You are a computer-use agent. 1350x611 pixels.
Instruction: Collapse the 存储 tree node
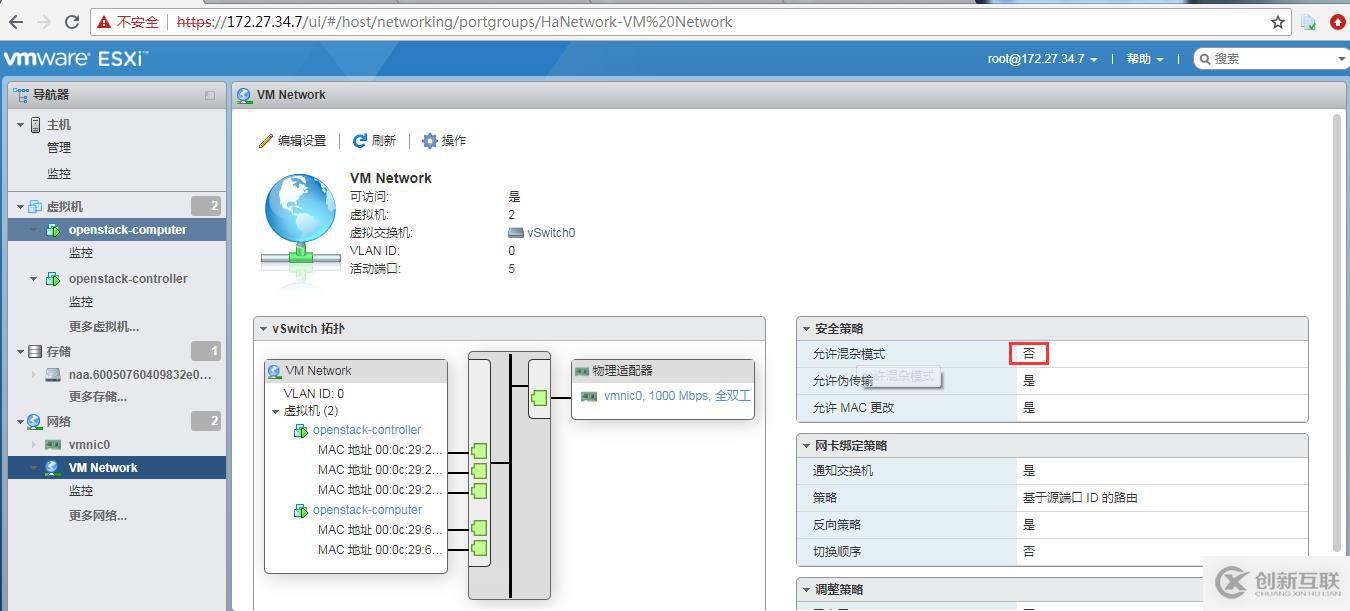(20, 352)
